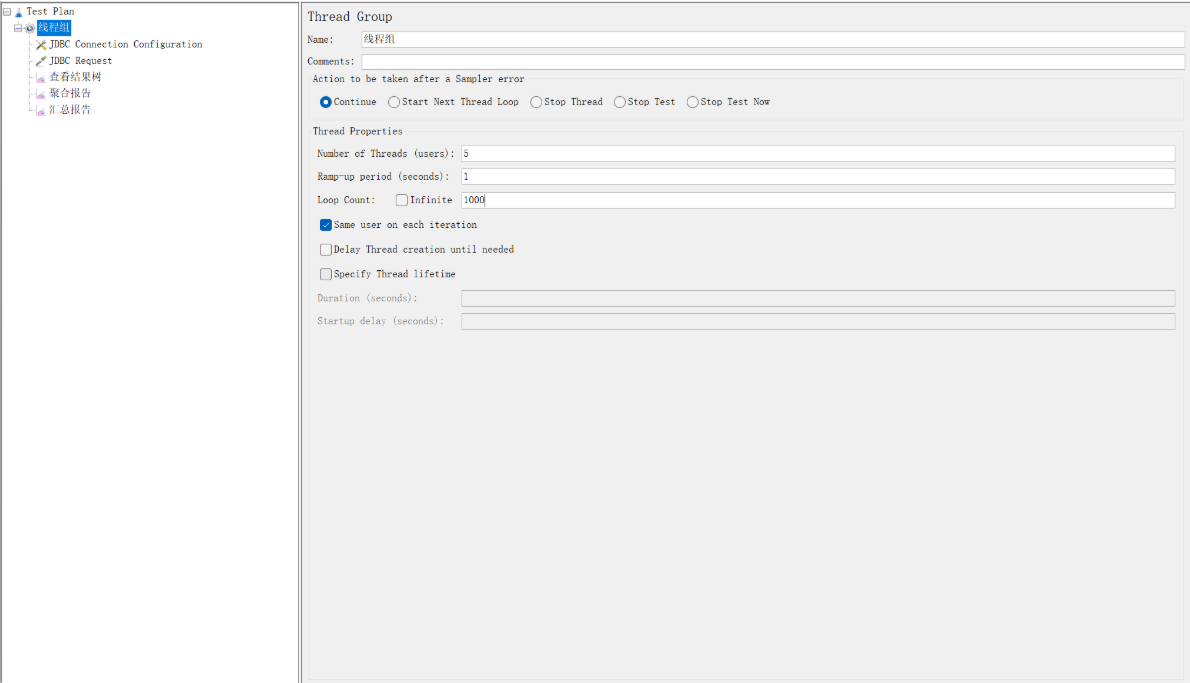Open the 聚合报告 listener
1190x683 pixels.
(70, 93)
